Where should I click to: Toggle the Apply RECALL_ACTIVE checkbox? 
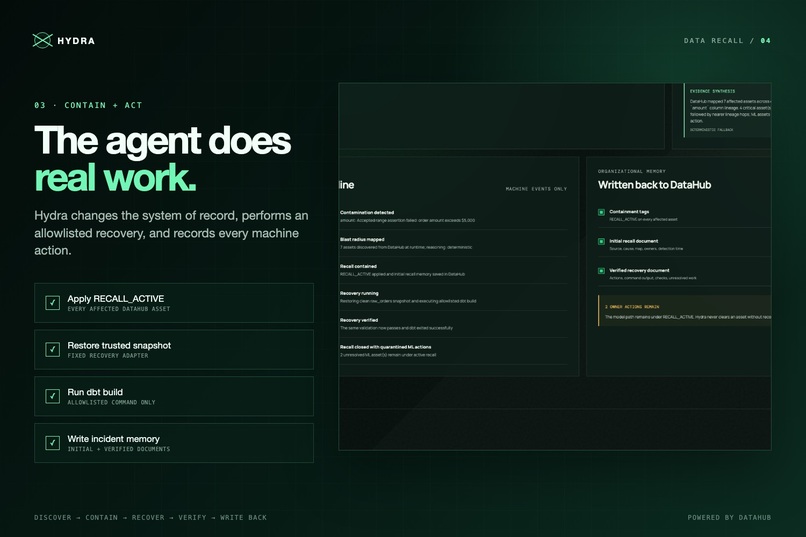coord(52,303)
